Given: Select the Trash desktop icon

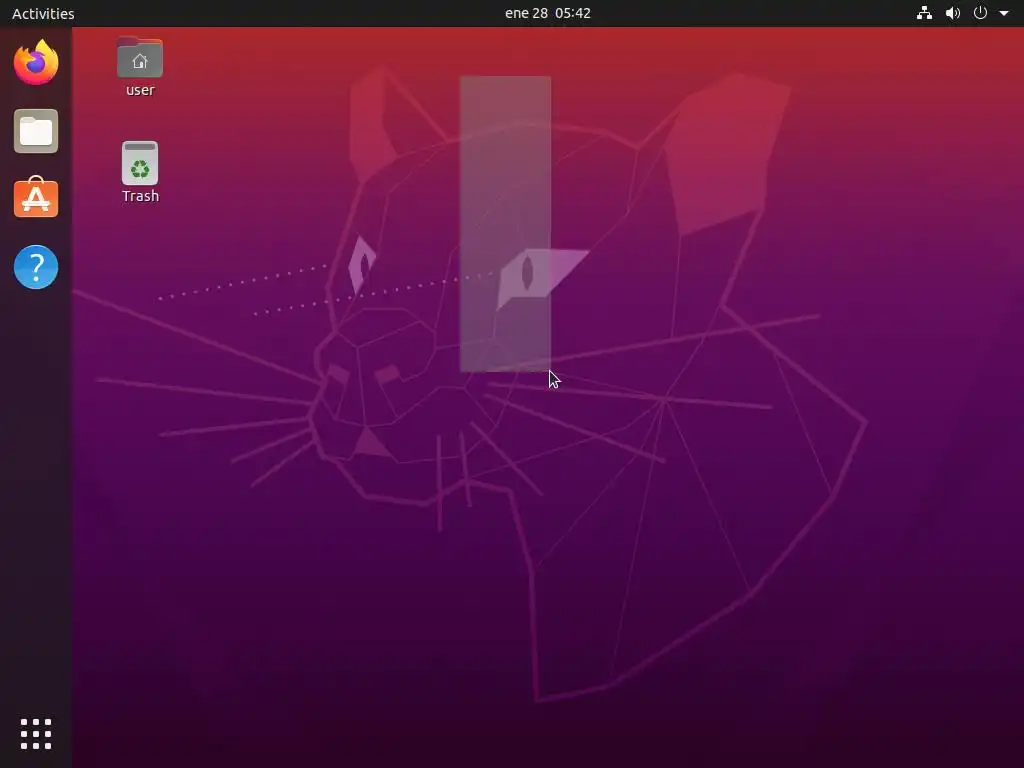Looking at the screenshot, I should [x=140, y=163].
